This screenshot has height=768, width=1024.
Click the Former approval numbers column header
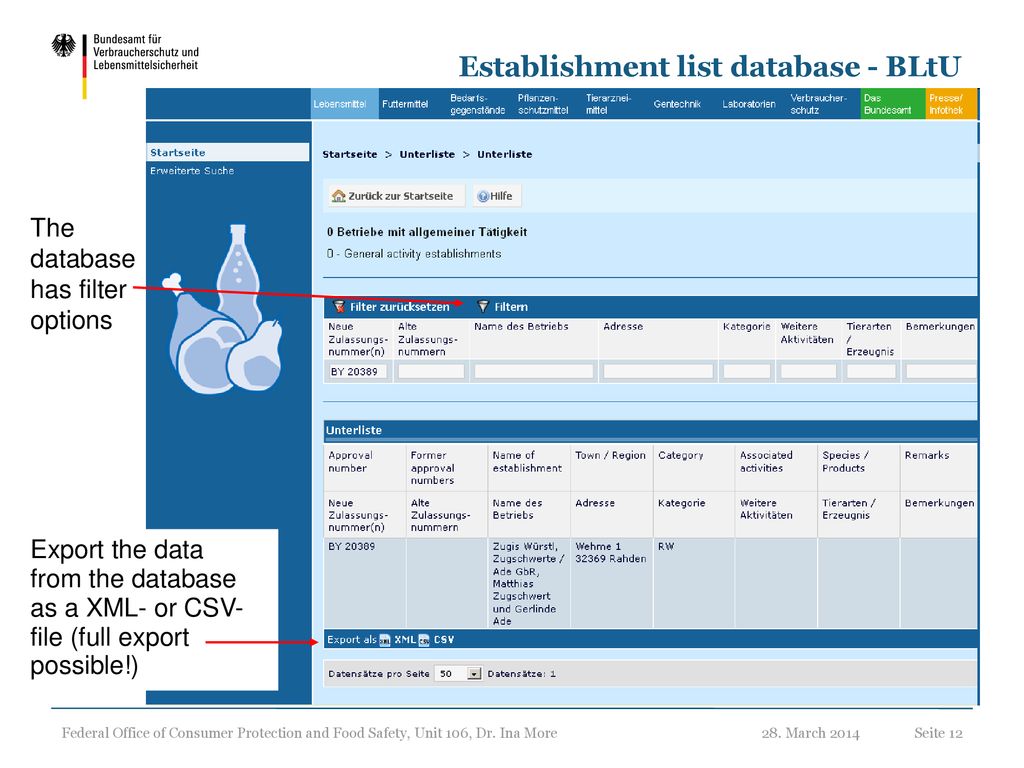[447, 468]
